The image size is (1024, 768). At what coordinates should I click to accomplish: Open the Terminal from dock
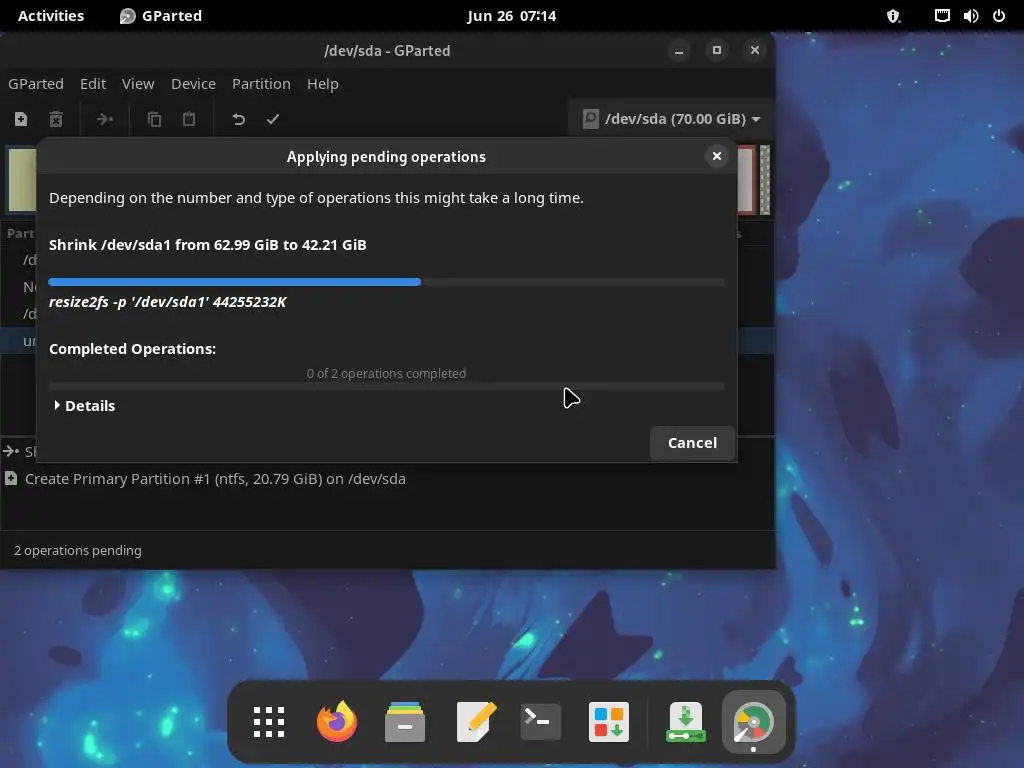click(541, 722)
